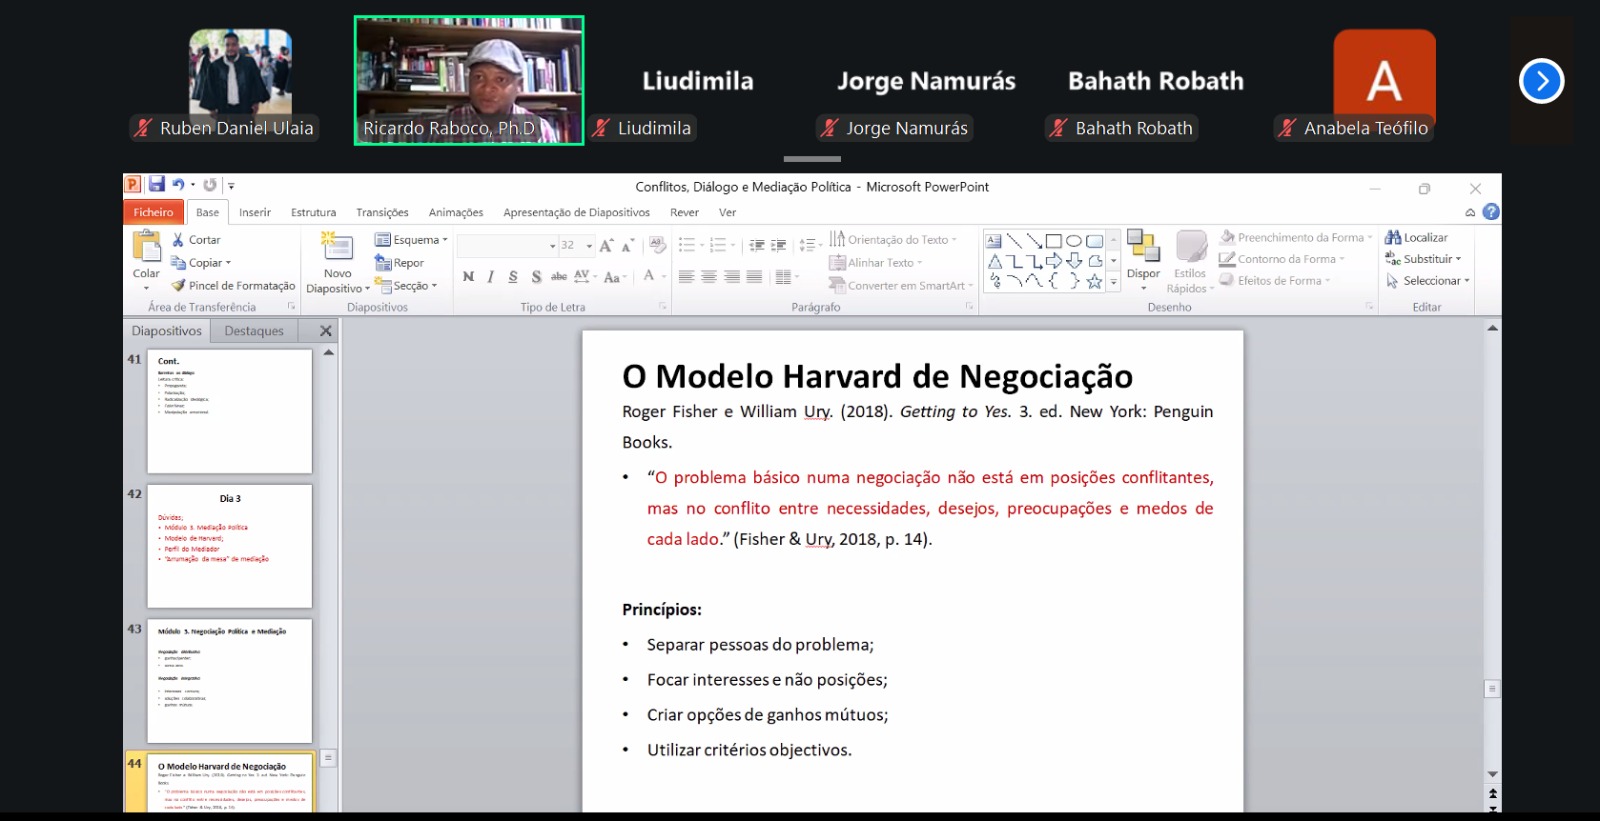The height and width of the screenshot is (821, 1600).
Task: Open the Dispor arrange dropdown
Action: point(1143,260)
